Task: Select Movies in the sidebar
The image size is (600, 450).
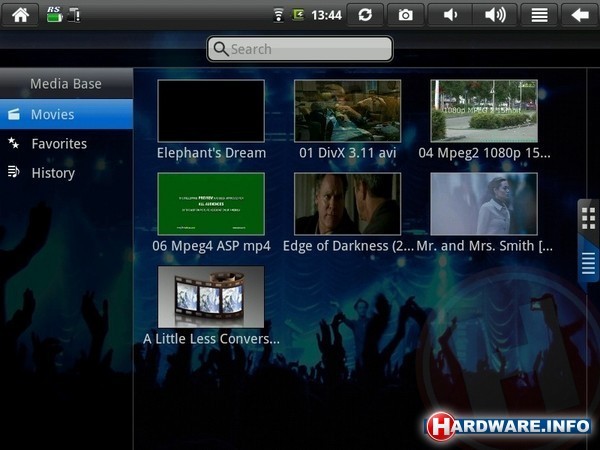Action: 67,114
